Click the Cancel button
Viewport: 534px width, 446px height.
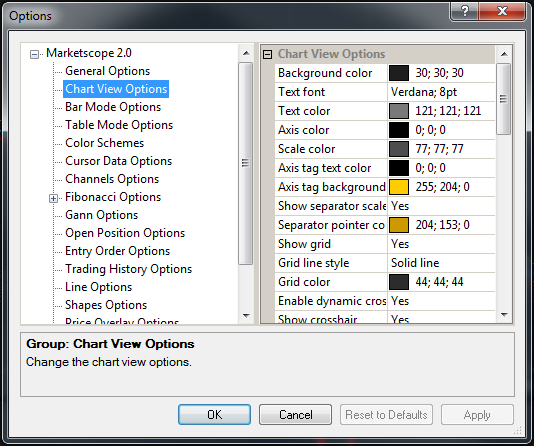click(x=295, y=415)
